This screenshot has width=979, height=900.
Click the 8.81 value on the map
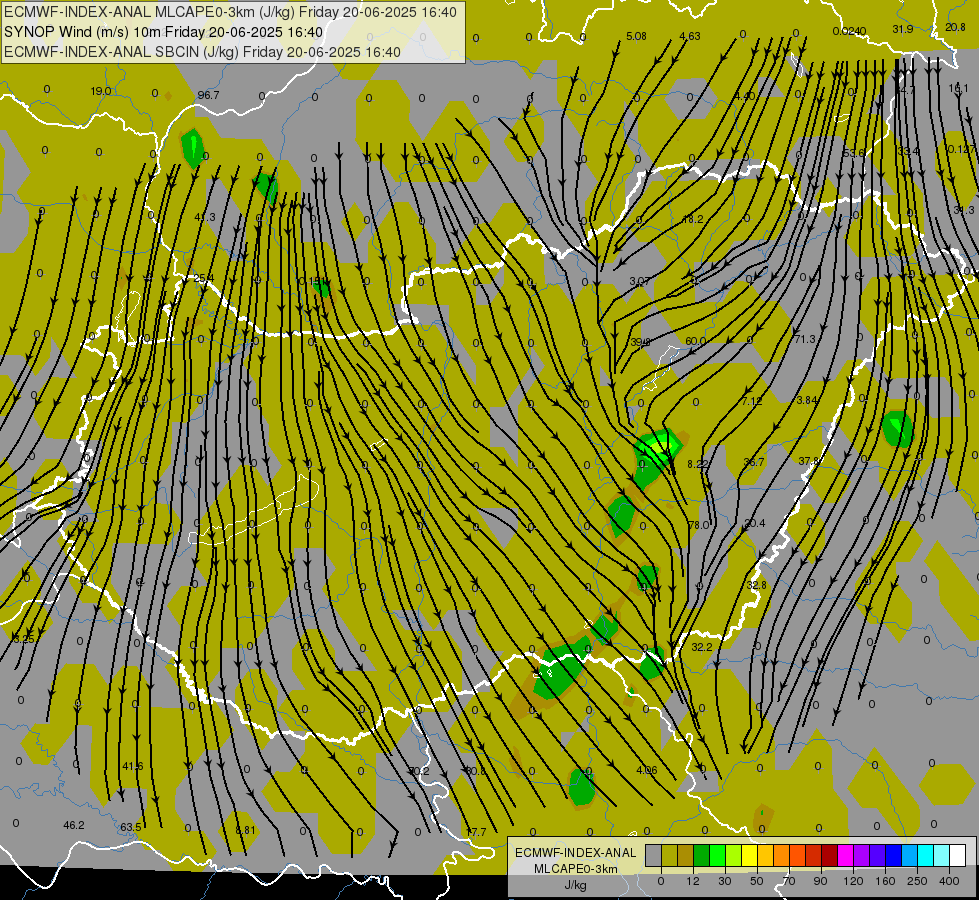point(245,830)
